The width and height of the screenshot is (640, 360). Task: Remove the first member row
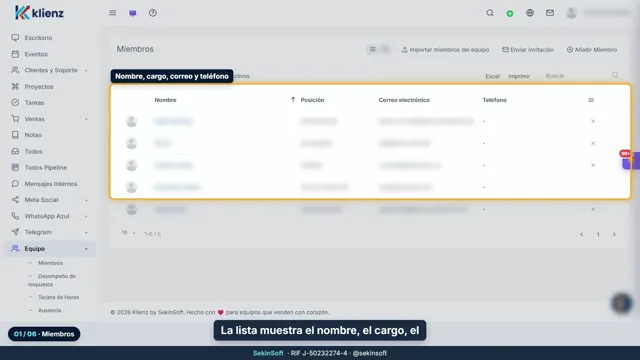point(593,121)
